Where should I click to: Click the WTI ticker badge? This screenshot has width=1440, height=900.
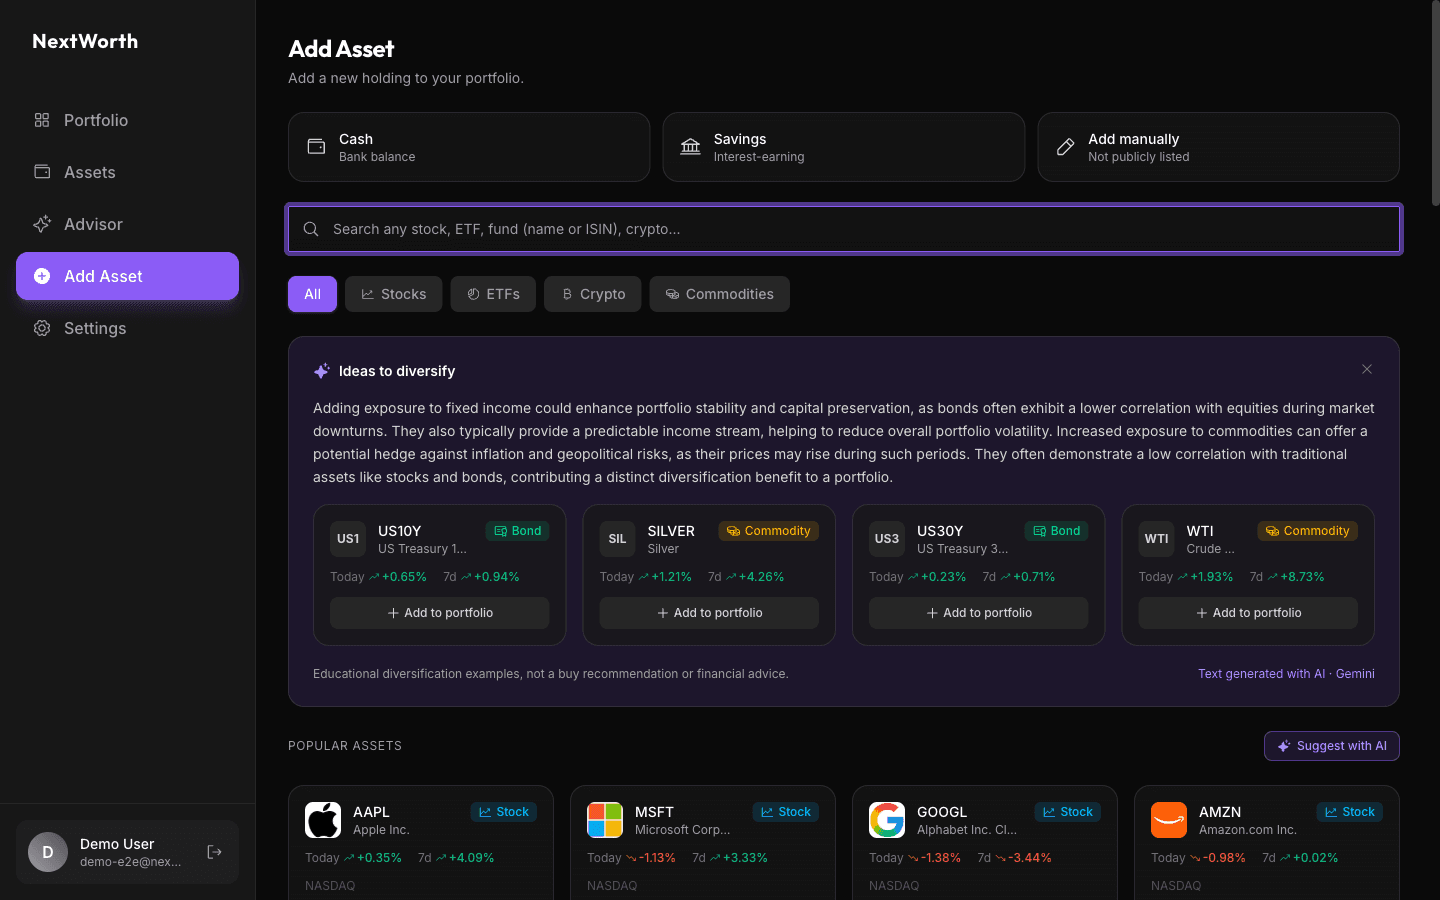click(1156, 539)
